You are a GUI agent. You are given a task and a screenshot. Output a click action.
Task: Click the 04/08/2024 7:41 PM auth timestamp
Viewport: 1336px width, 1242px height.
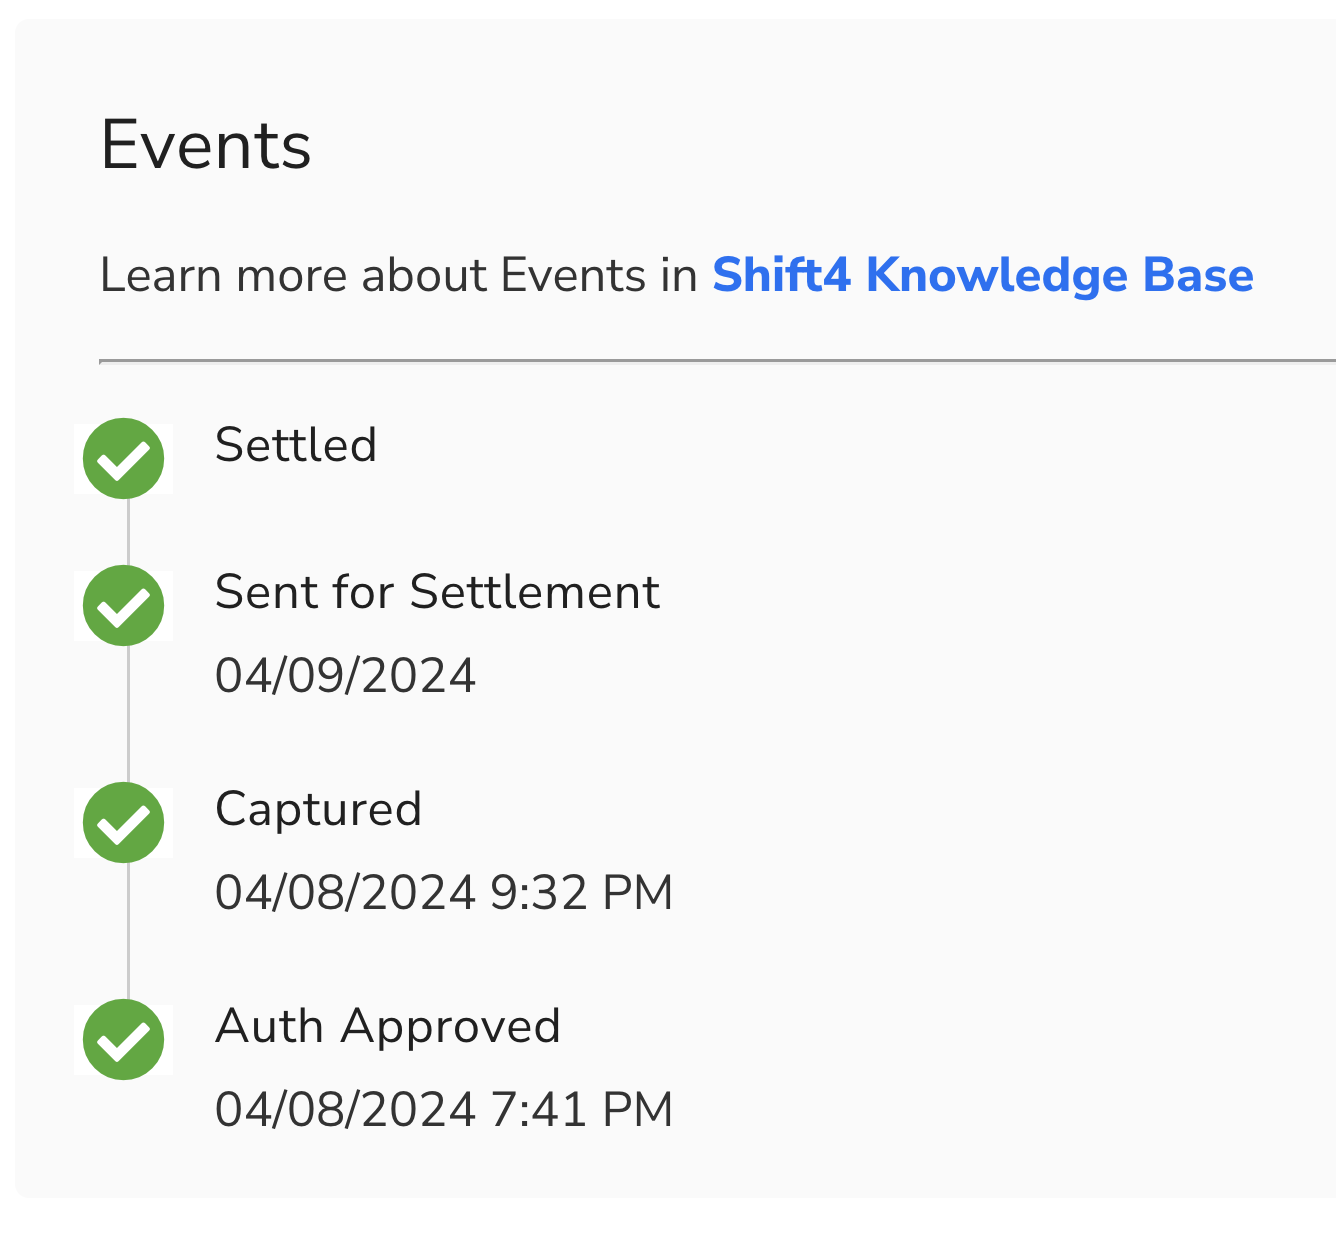point(443,1109)
